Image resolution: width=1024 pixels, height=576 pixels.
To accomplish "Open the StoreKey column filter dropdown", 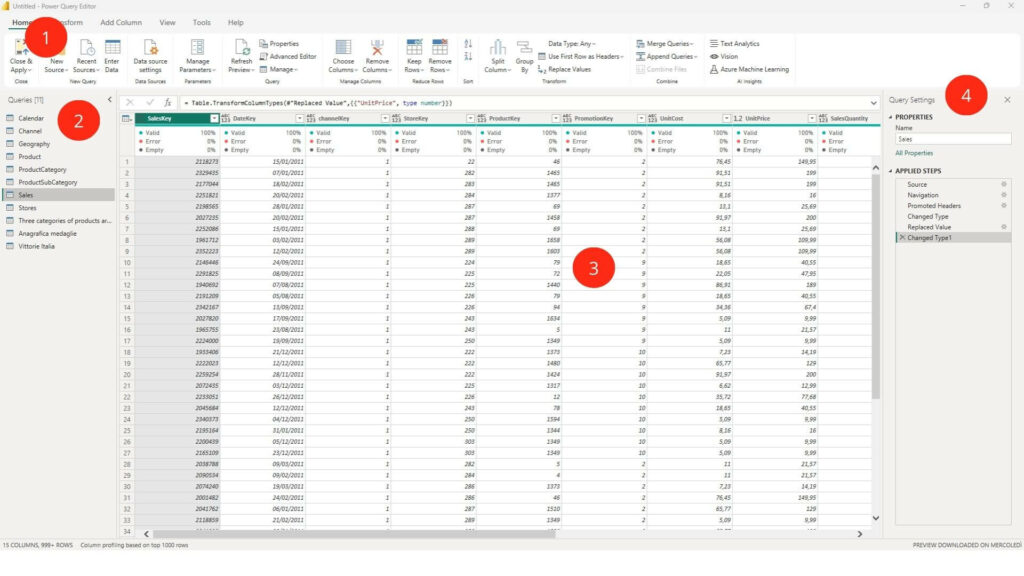I will pos(470,118).
